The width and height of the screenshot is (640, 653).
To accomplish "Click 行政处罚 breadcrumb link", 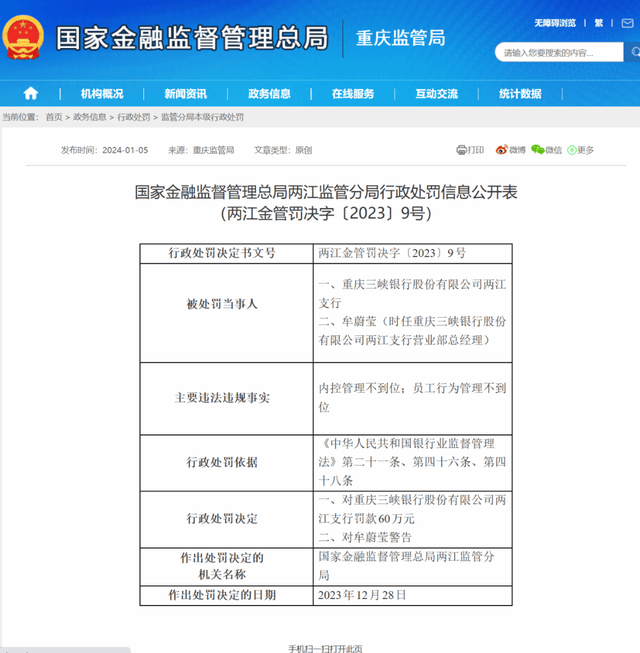I will (x=133, y=117).
